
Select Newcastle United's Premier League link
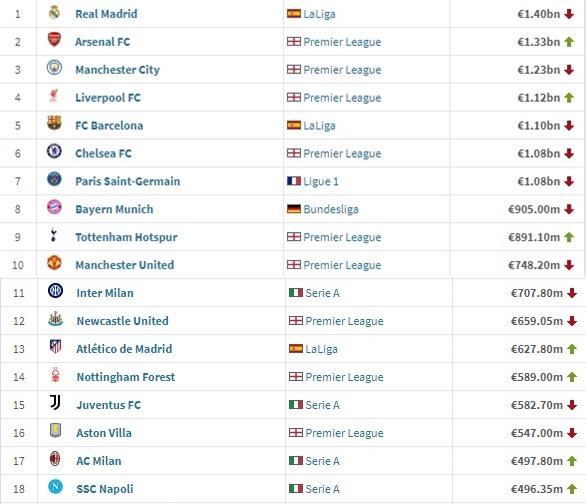pyautogui.click(x=344, y=321)
